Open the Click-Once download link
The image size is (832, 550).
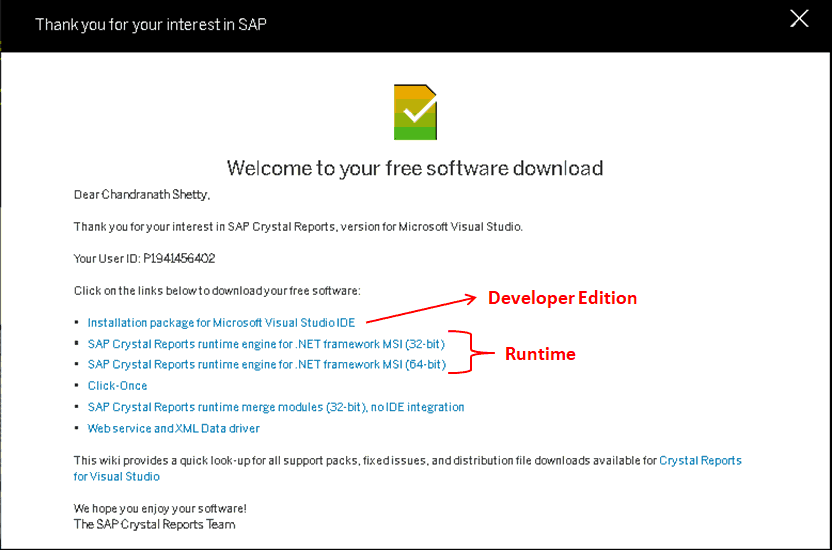coord(117,386)
